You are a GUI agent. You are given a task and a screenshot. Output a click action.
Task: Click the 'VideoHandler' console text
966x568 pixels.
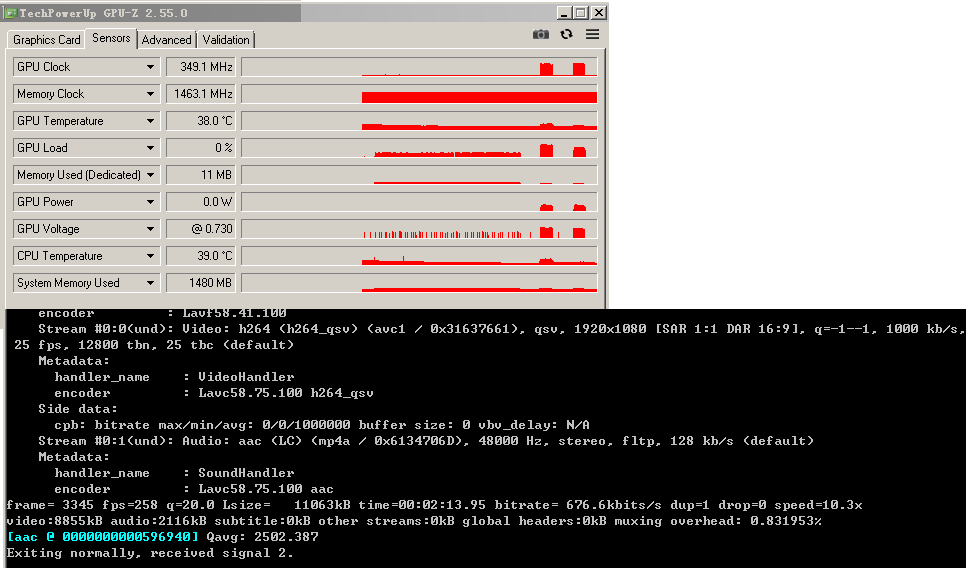pos(246,376)
